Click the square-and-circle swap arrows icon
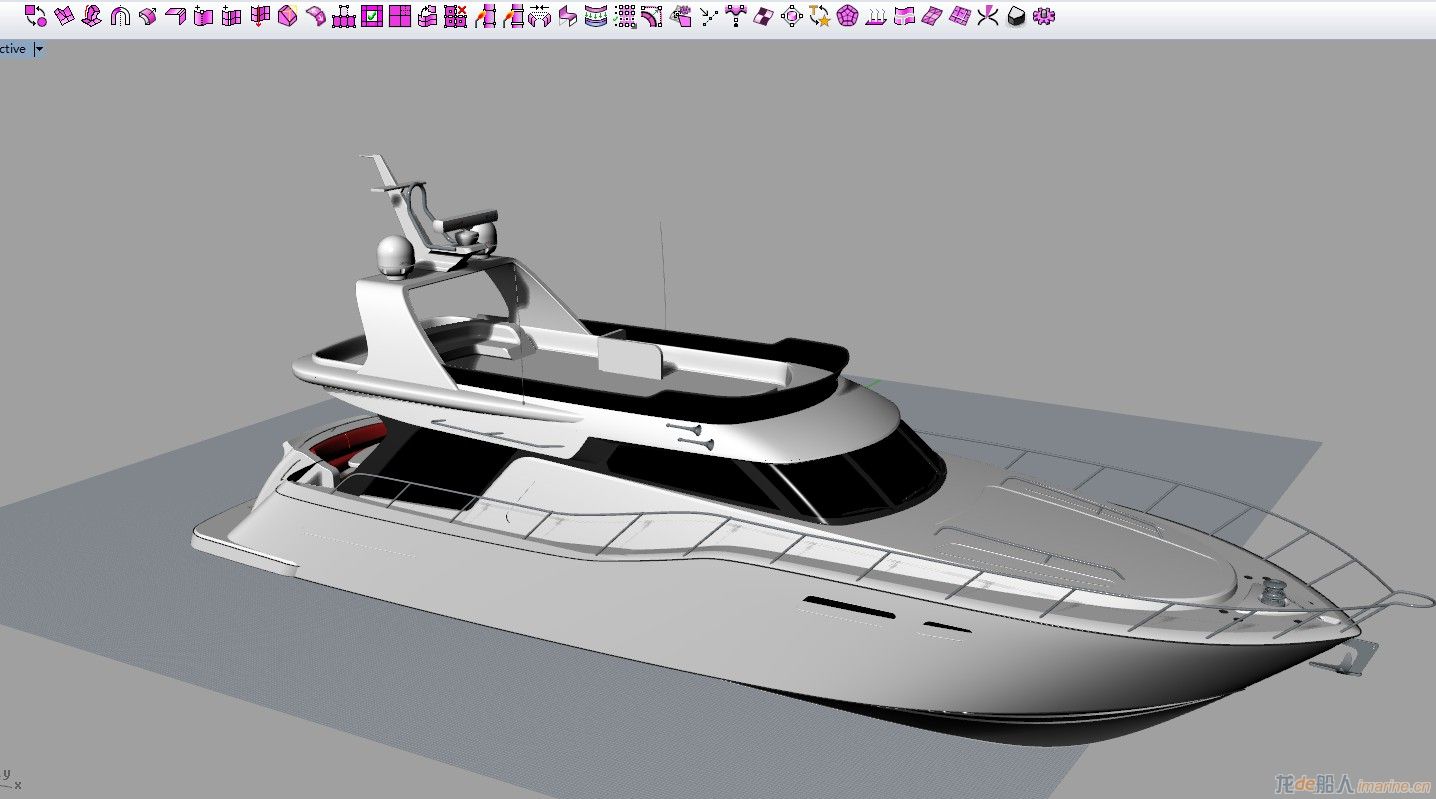 tap(36, 16)
